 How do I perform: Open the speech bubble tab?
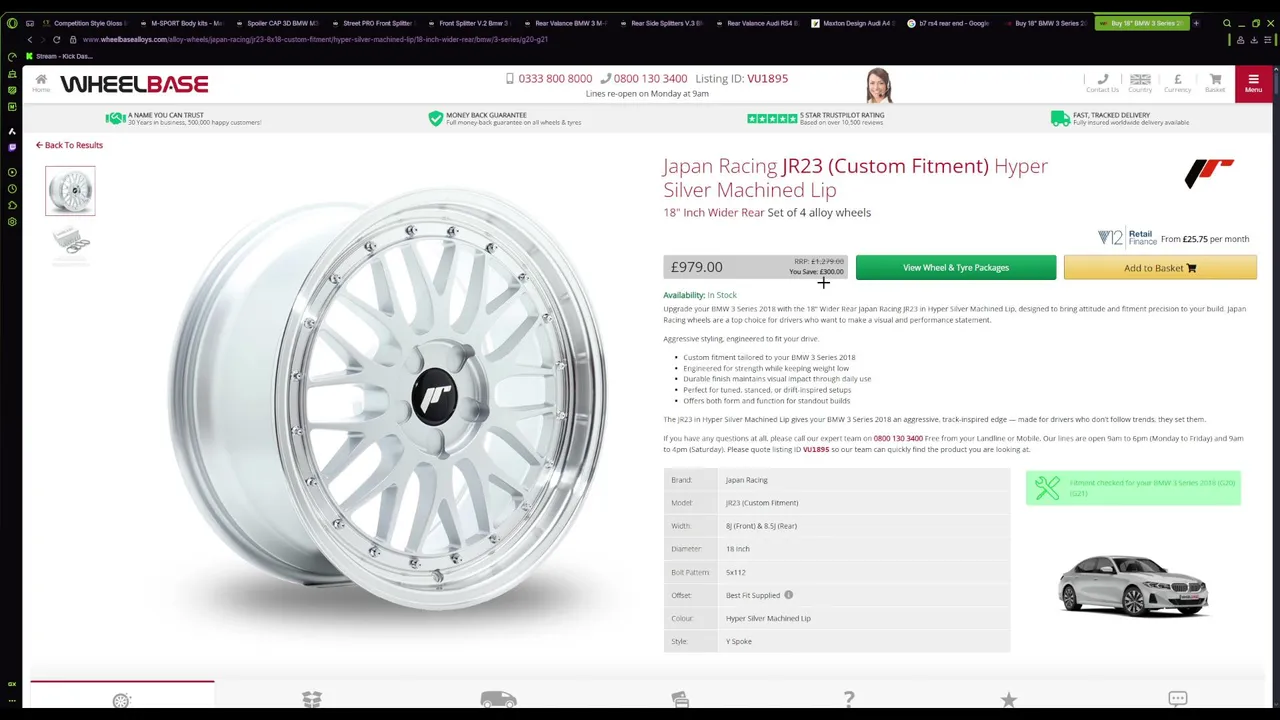tap(1177, 700)
